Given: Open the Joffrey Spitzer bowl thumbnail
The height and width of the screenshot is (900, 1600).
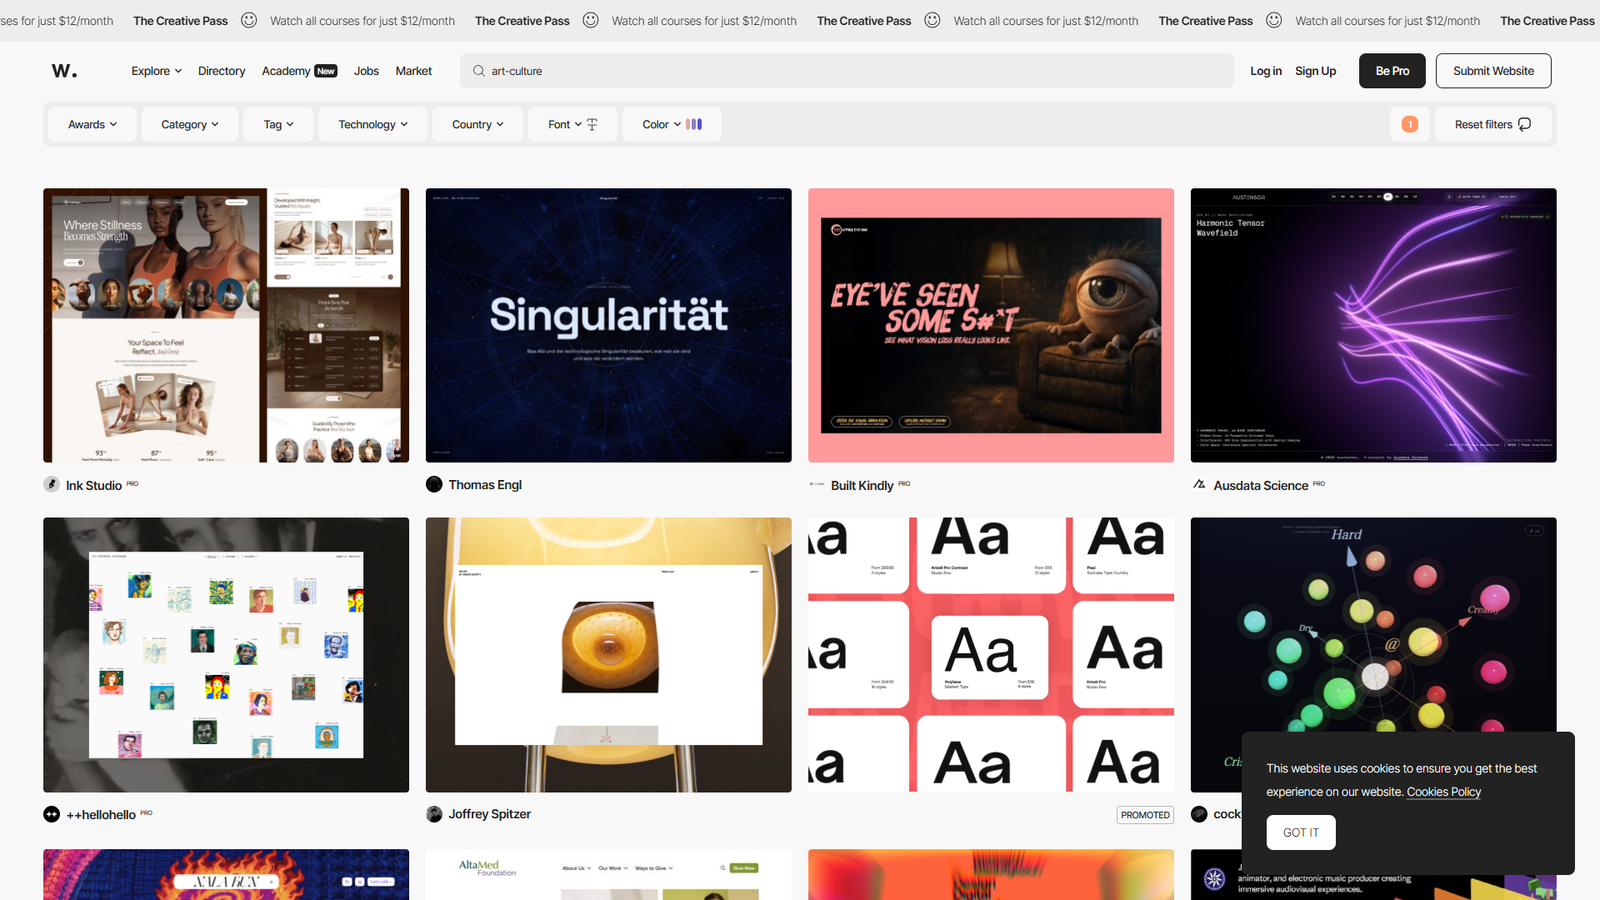Looking at the screenshot, I should pos(608,655).
